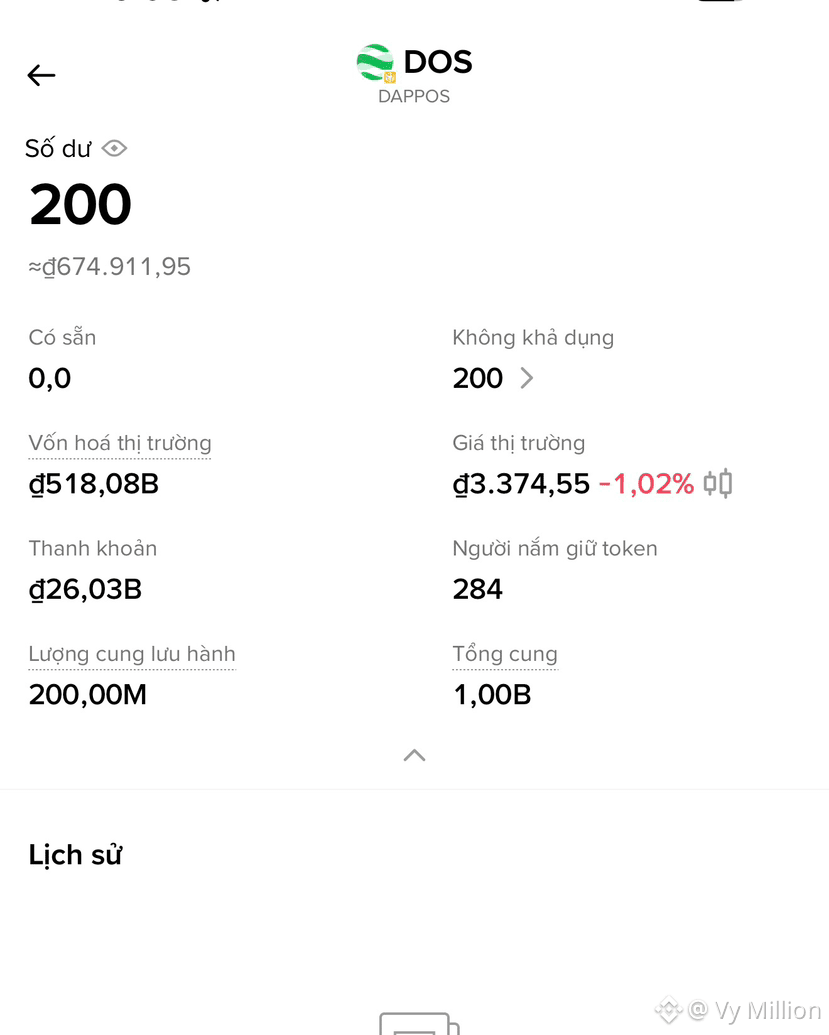Screen dimensions: 829x1035
Task: Tap the empty history placeholder icon
Action: (419, 1023)
